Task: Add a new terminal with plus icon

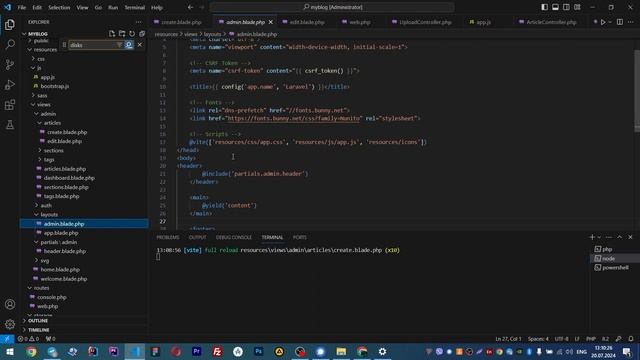Action: 592,237
